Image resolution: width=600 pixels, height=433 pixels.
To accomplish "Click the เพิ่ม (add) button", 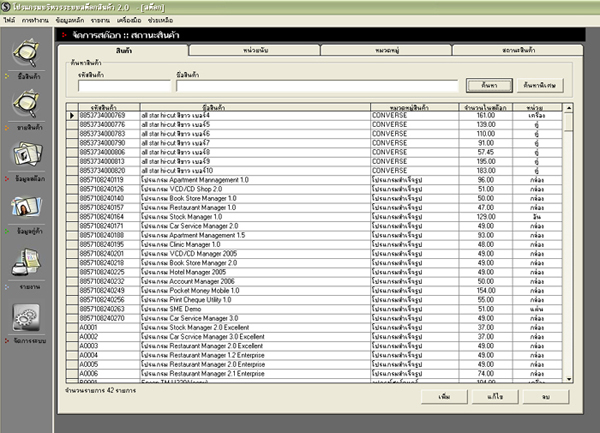I will point(444,397).
